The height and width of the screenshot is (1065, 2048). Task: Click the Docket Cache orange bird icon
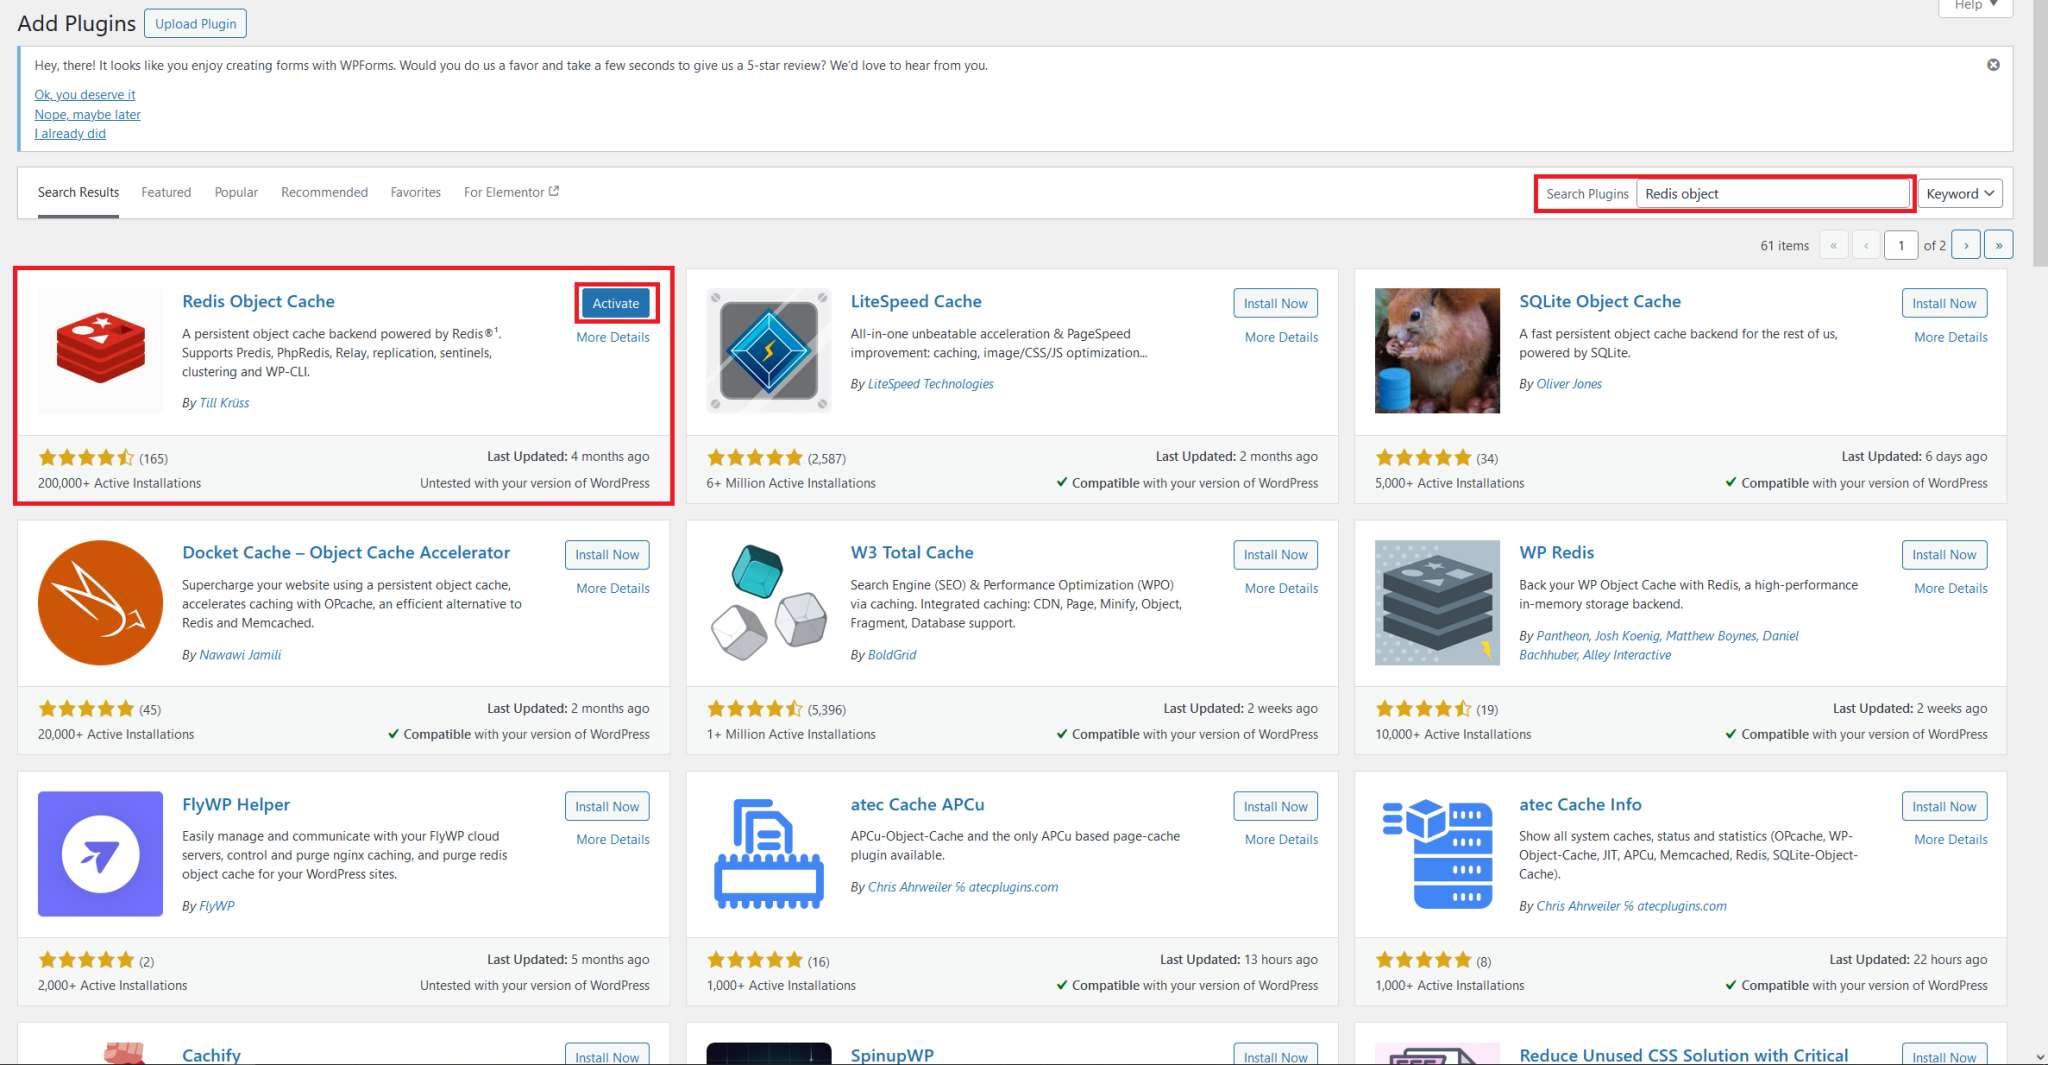(100, 602)
